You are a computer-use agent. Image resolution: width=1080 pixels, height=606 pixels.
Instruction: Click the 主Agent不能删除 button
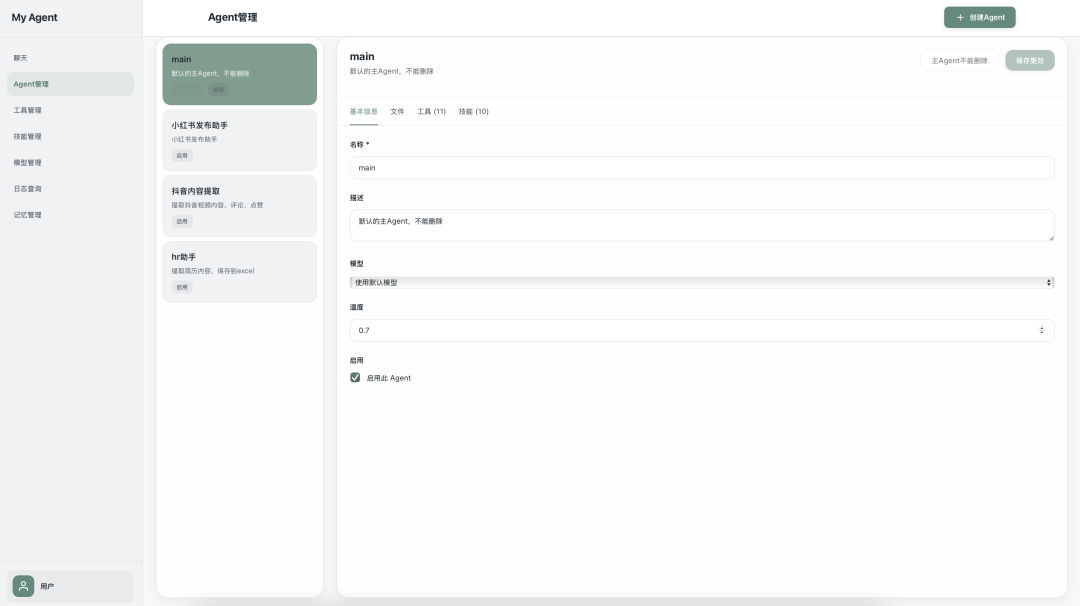(959, 61)
